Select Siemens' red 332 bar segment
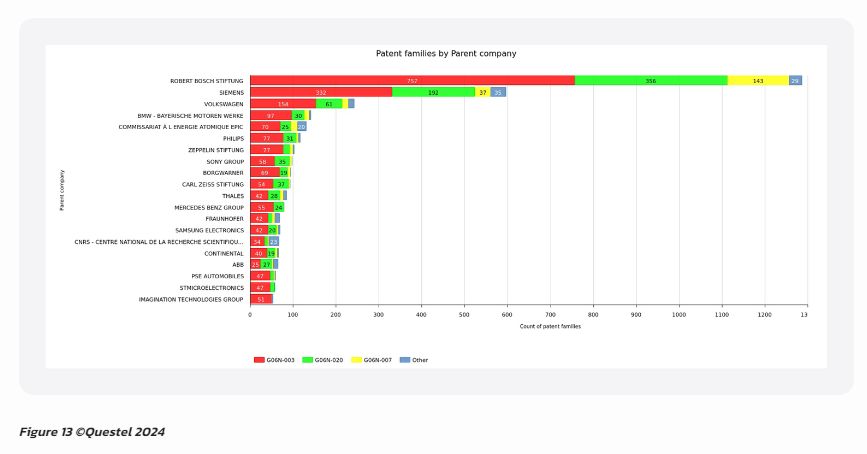867x454 pixels. 321,92
